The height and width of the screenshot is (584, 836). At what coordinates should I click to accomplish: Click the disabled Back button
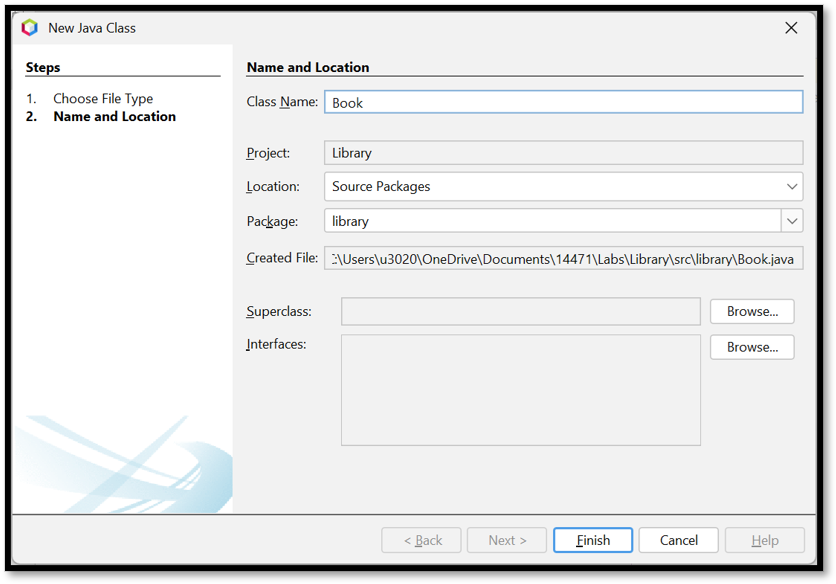[421, 540]
